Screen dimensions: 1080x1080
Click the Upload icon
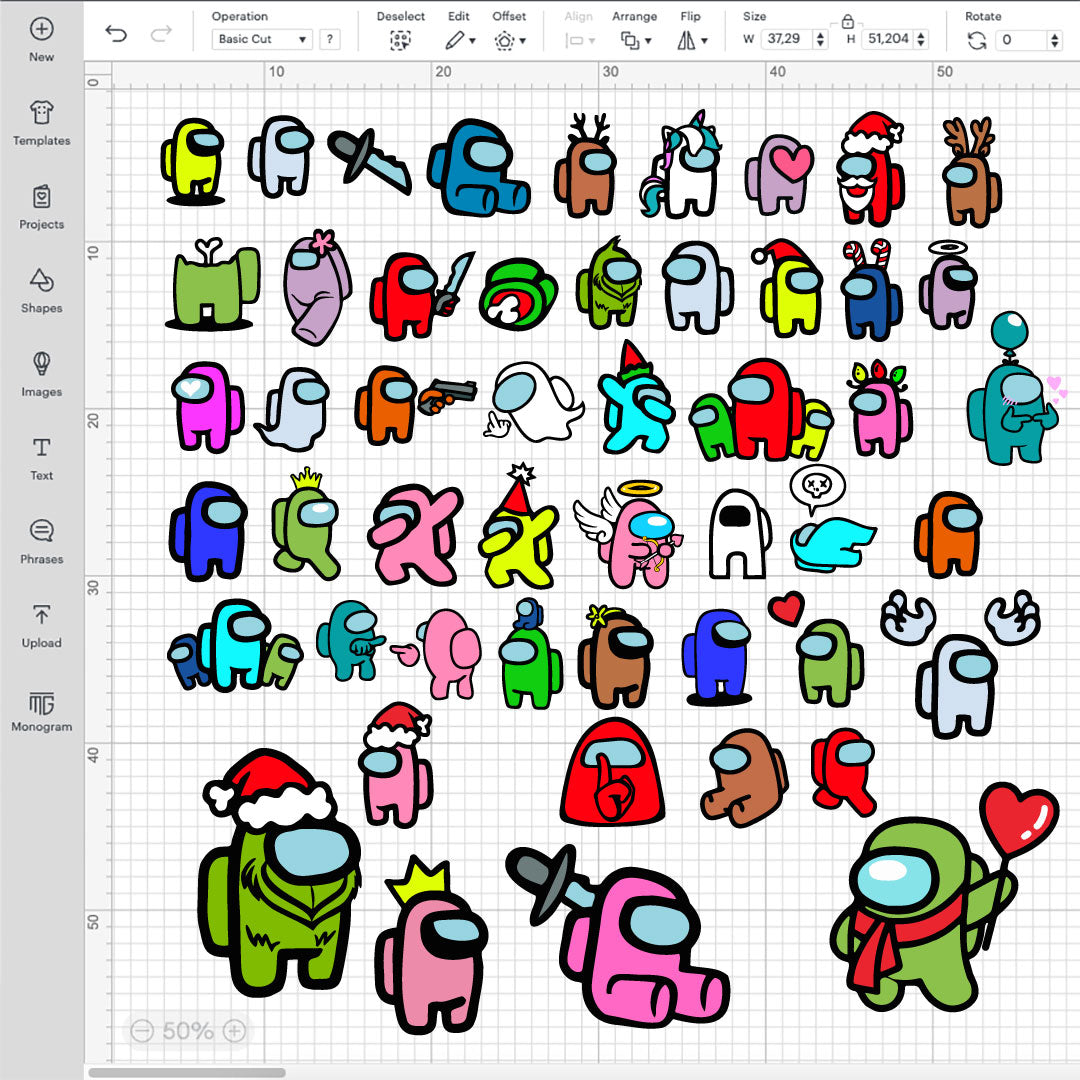pyautogui.click(x=41, y=615)
